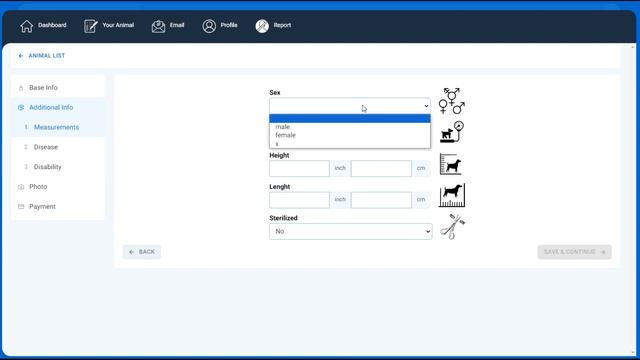The image size is (640, 360).
Task: Click the camera icon beside Photo
Action: click(x=21, y=187)
